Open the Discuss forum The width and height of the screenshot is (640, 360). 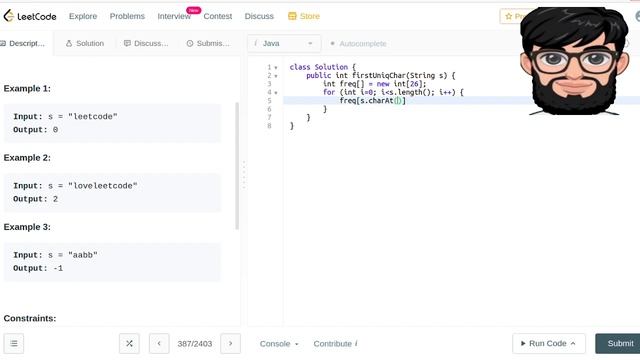click(x=259, y=16)
